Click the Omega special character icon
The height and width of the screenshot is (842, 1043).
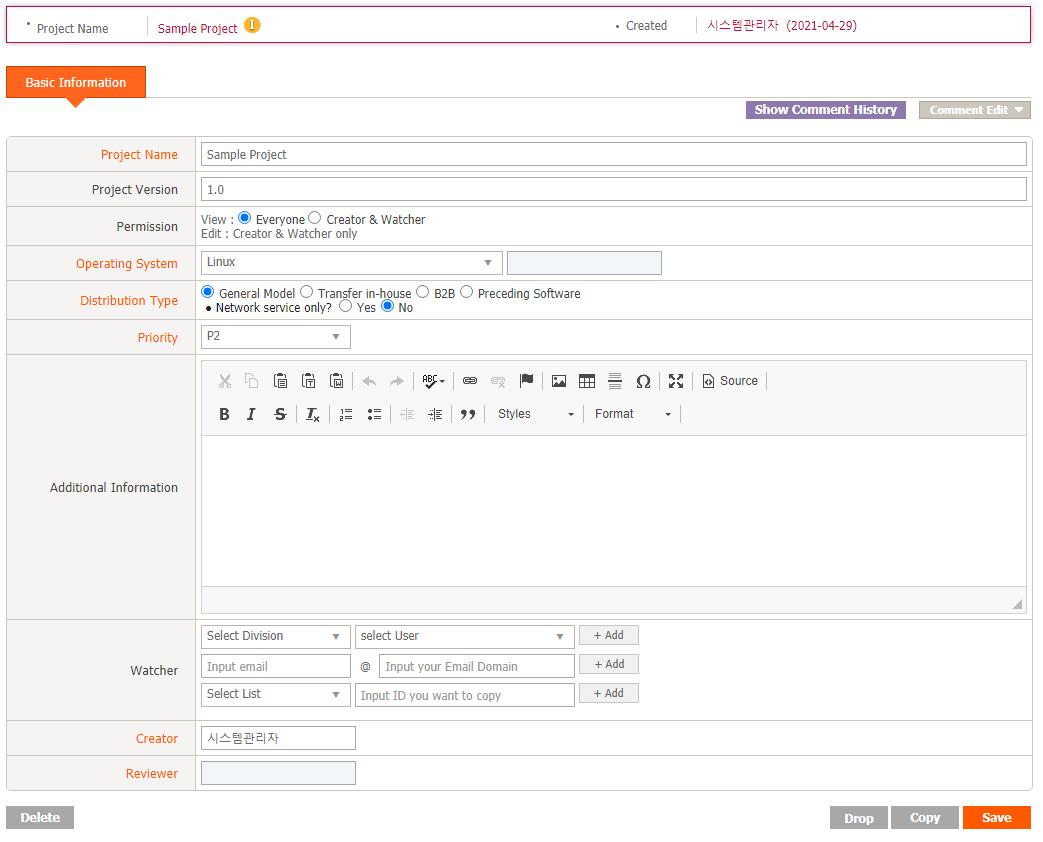643,381
